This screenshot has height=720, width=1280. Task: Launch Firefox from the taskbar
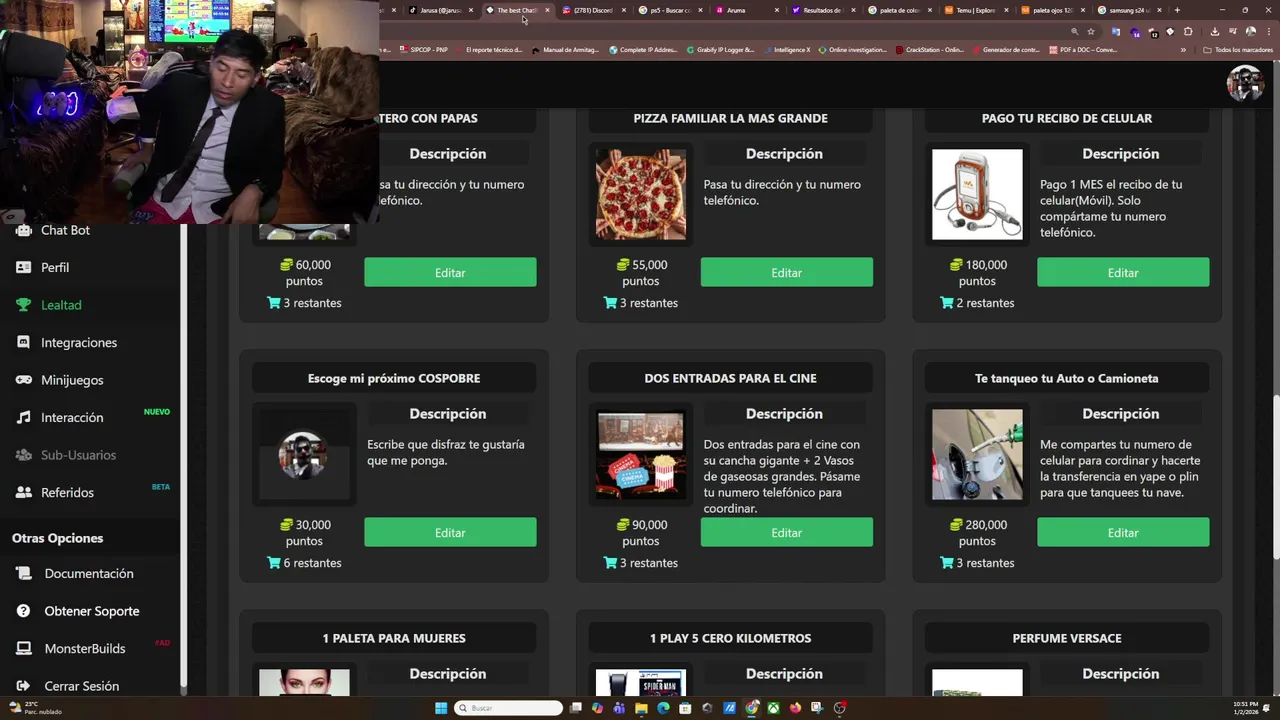795,708
